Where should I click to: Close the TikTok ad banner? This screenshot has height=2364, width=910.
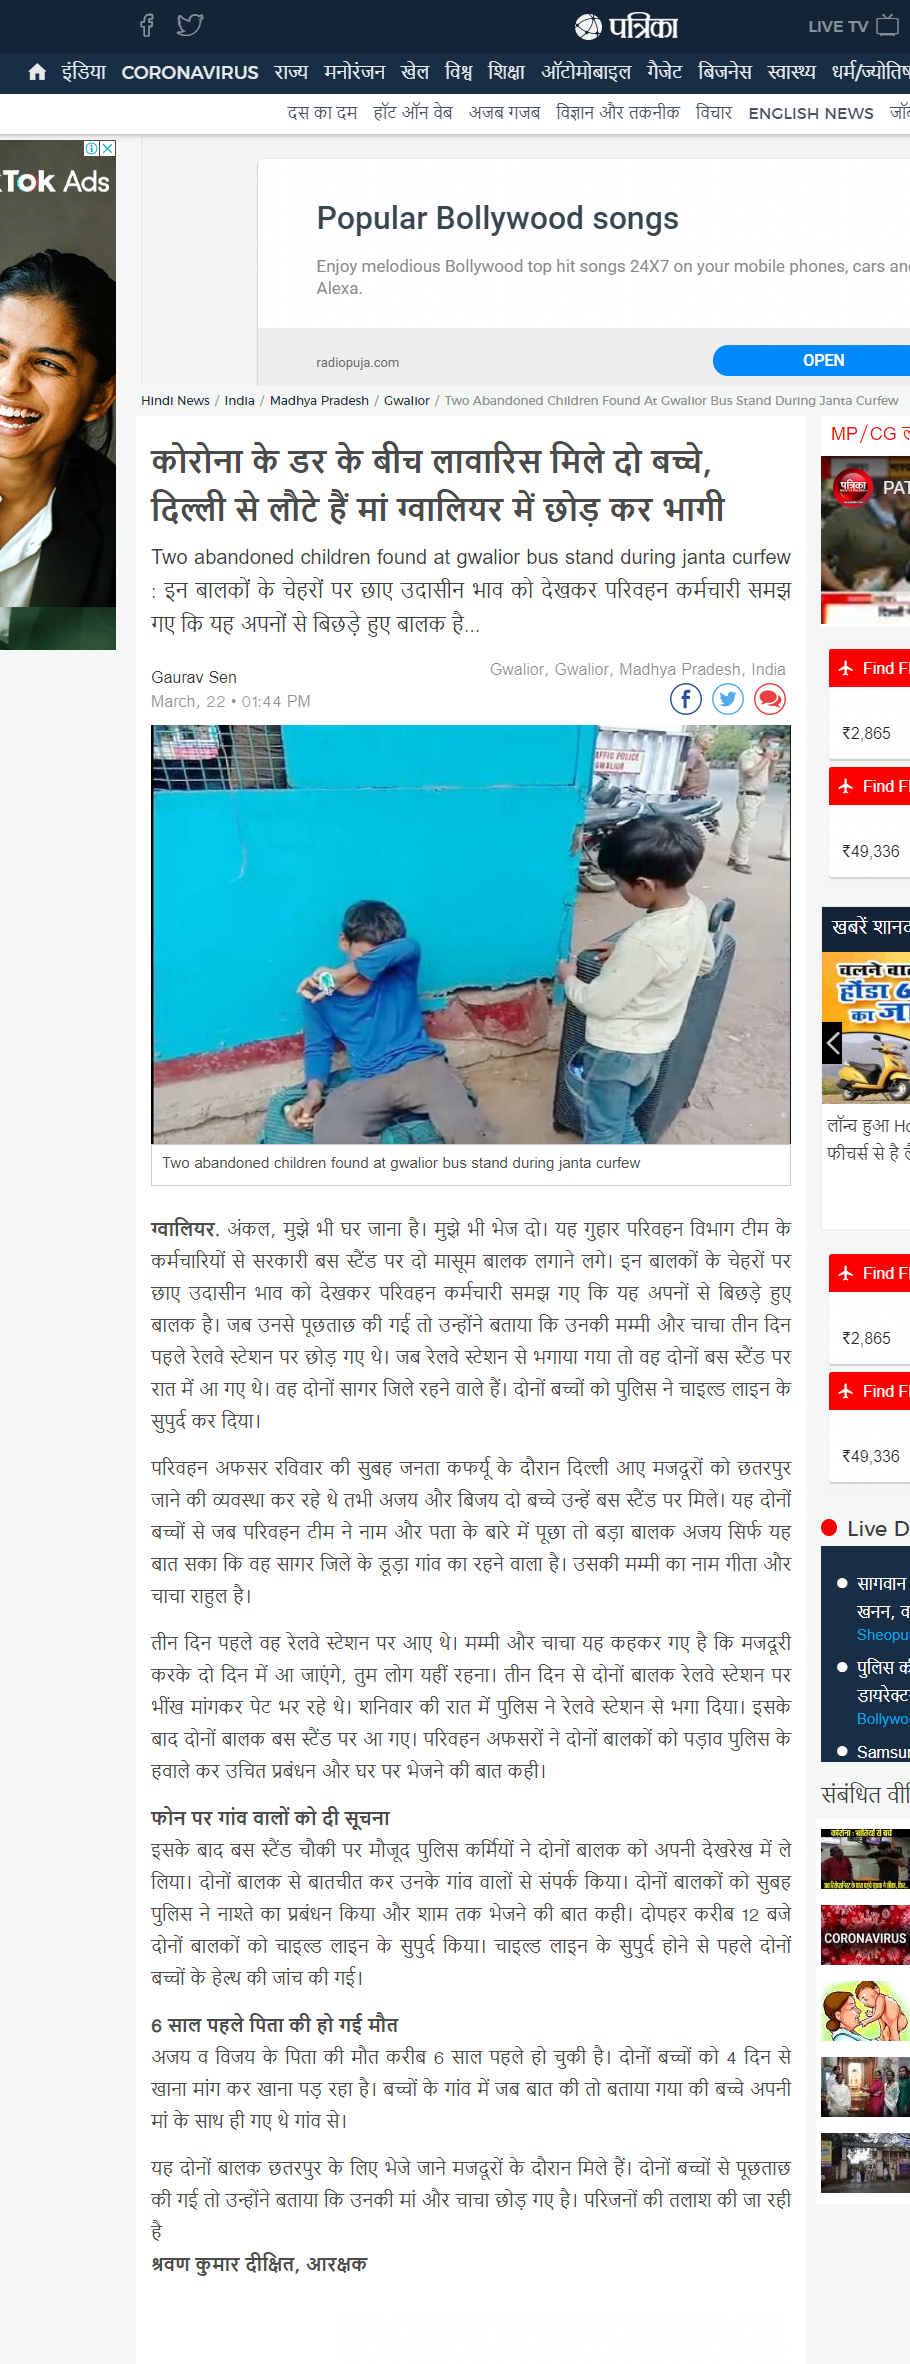click(x=108, y=148)
